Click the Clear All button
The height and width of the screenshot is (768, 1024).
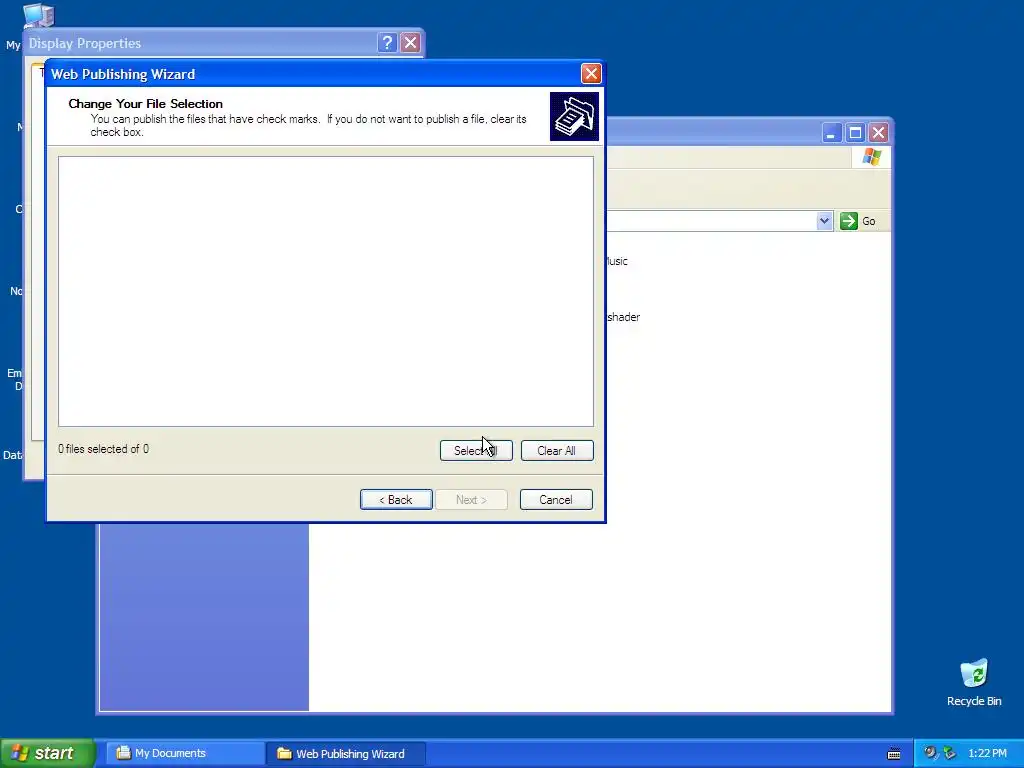coord(557,451)
